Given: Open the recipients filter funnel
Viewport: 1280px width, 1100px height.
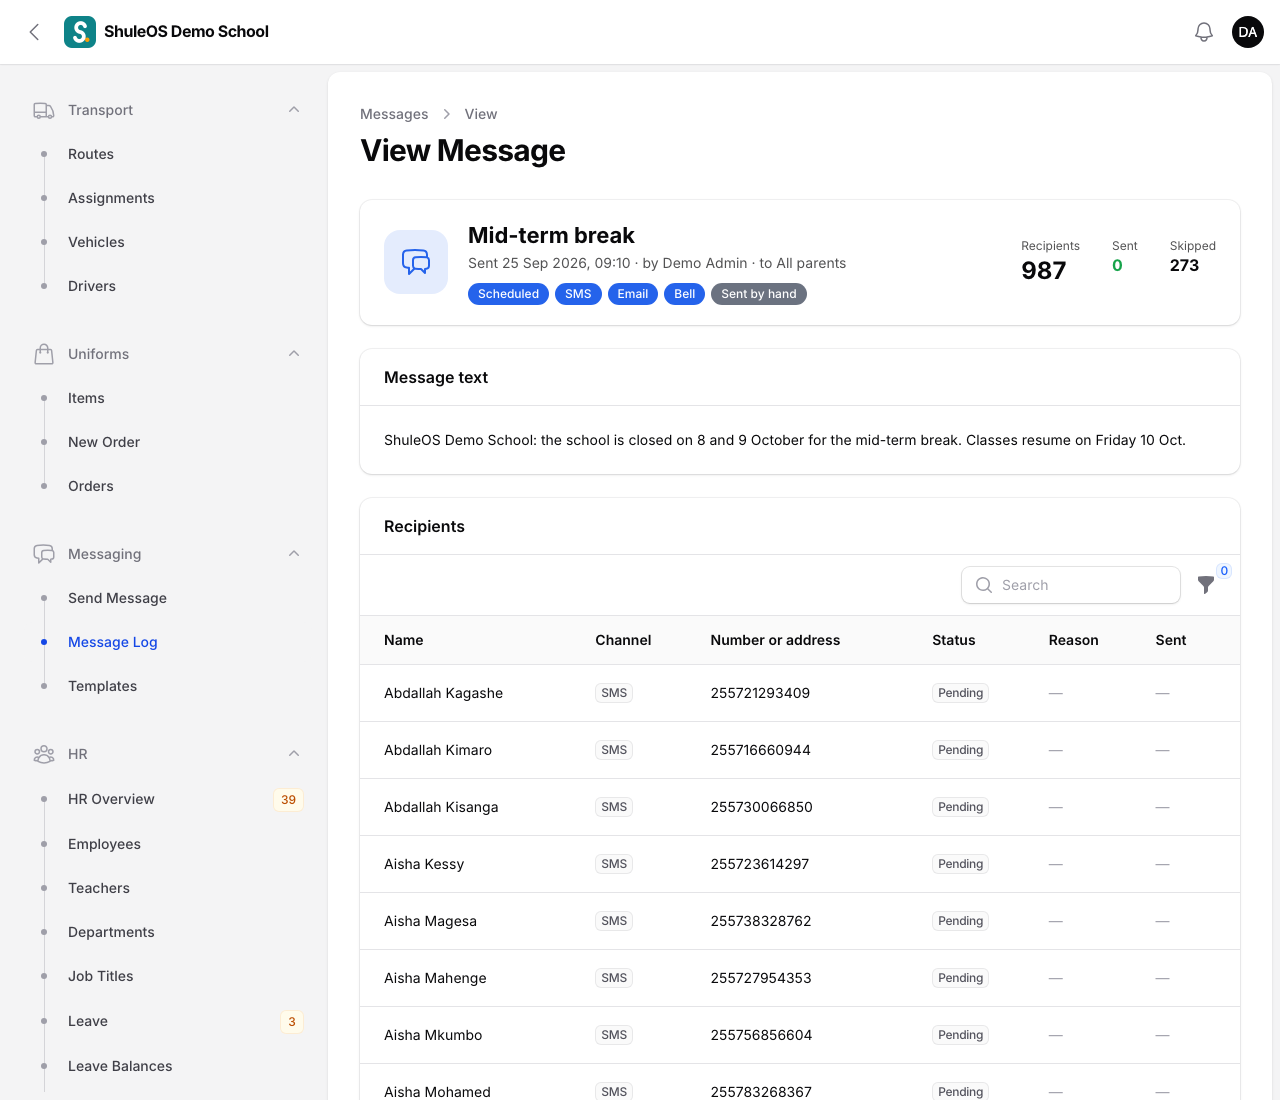Looking at the screenshot, I should point(1206,585).
